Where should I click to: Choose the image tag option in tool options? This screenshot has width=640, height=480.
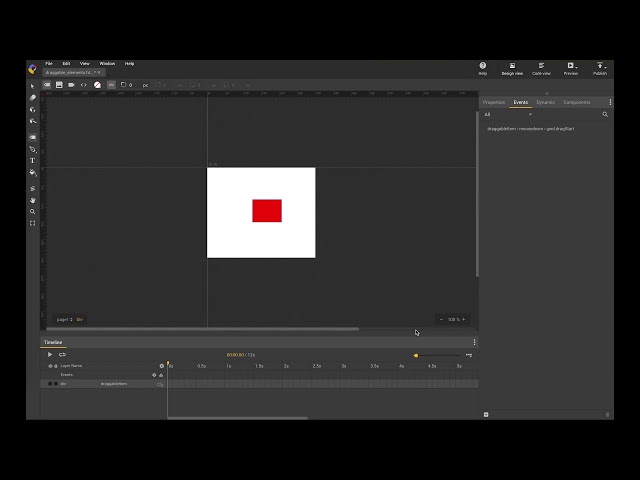coord(59,85)
